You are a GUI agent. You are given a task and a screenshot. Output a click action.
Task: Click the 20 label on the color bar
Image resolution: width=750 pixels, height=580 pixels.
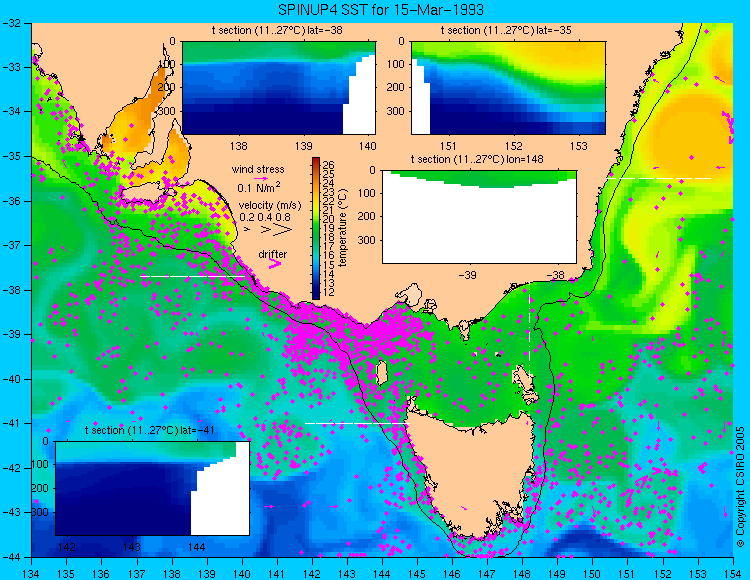coord(329,219)
